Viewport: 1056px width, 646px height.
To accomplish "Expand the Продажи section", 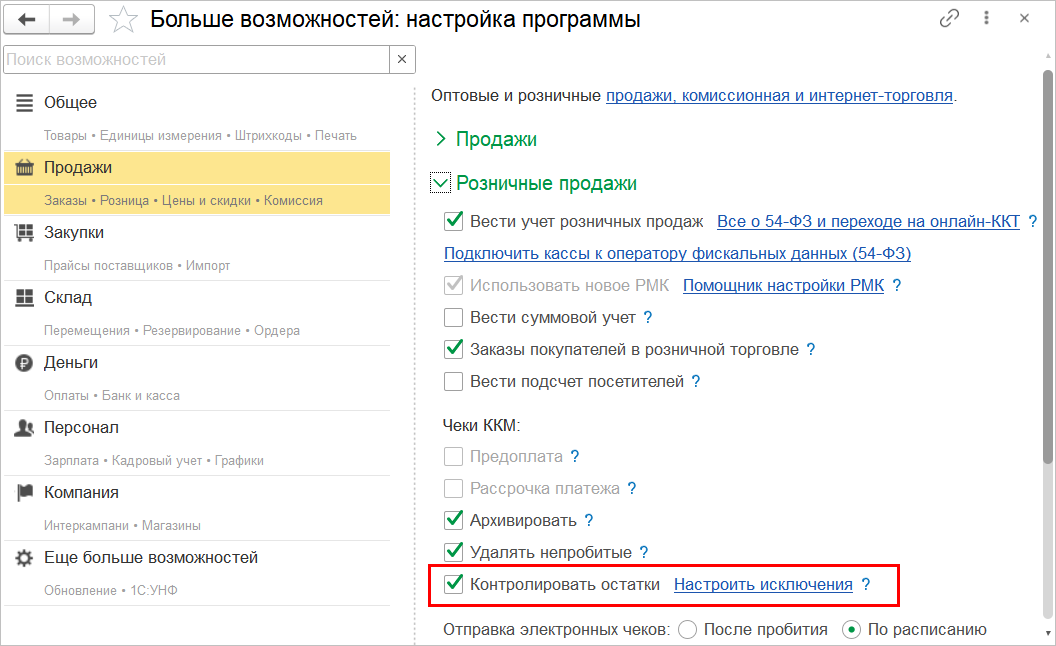I will coord(442,140).
